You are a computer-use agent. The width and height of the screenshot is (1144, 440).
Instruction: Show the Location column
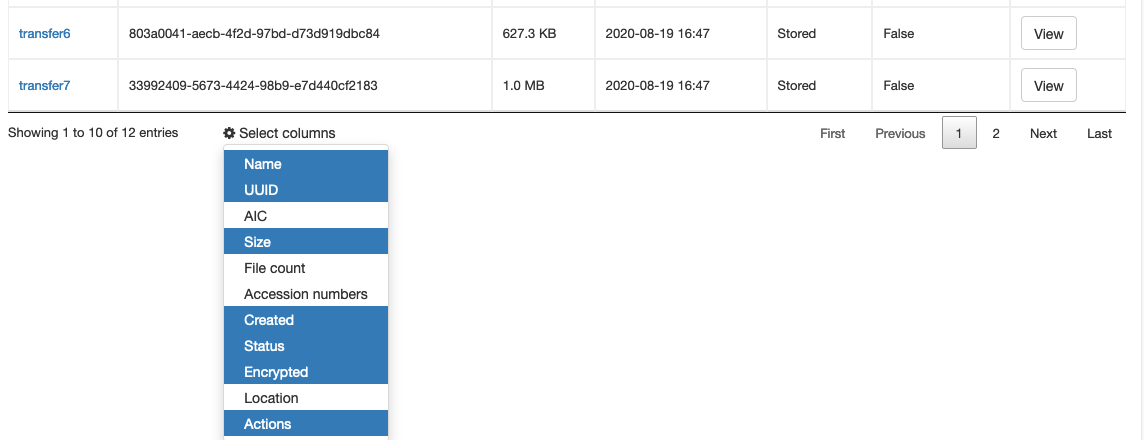[x=305, y=398]
